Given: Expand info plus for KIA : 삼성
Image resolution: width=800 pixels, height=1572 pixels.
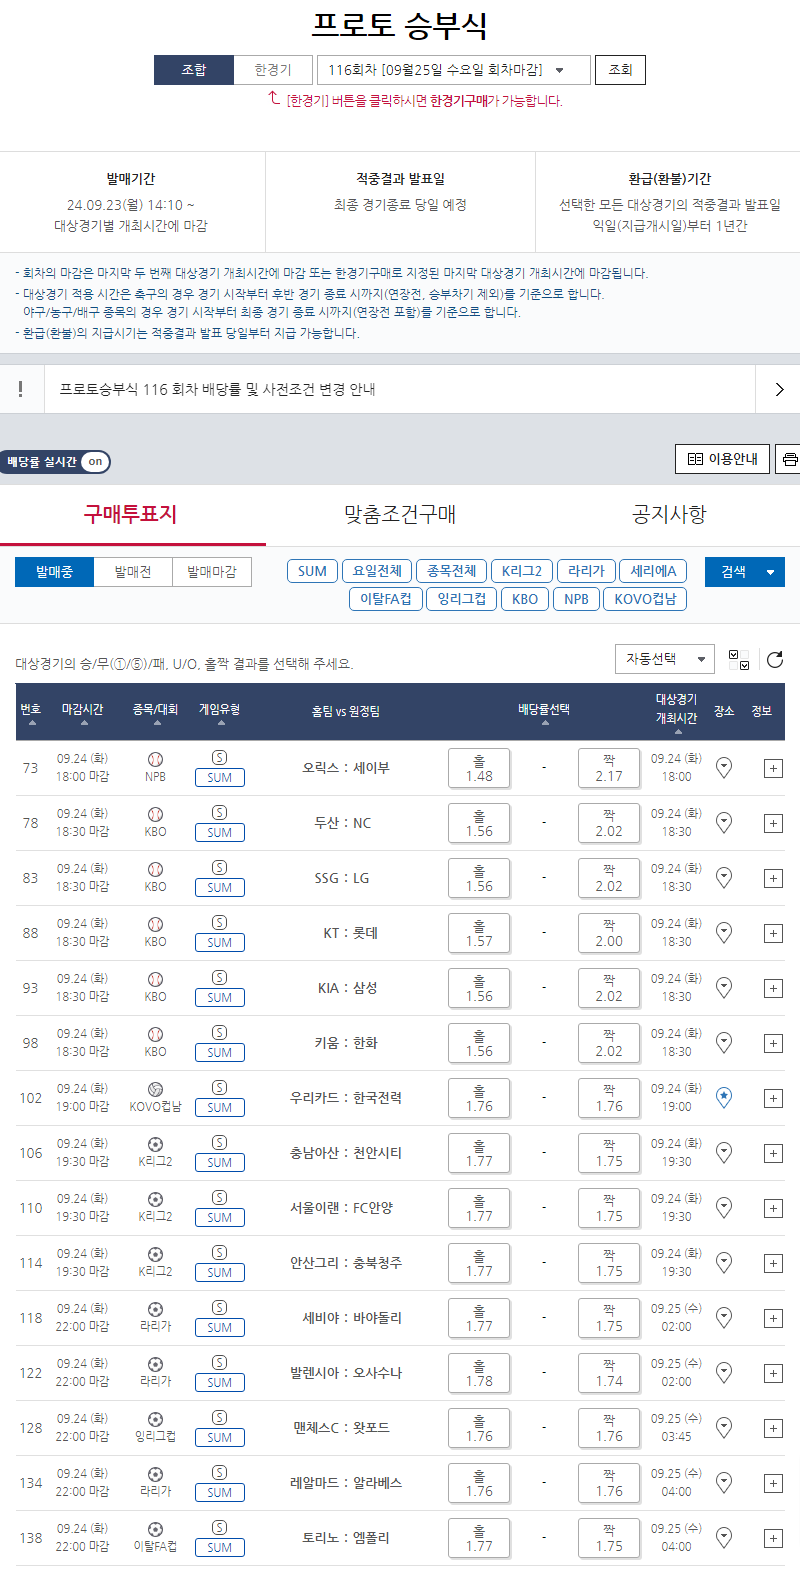Looking at the screenshot, I should [x=773, y=988].
